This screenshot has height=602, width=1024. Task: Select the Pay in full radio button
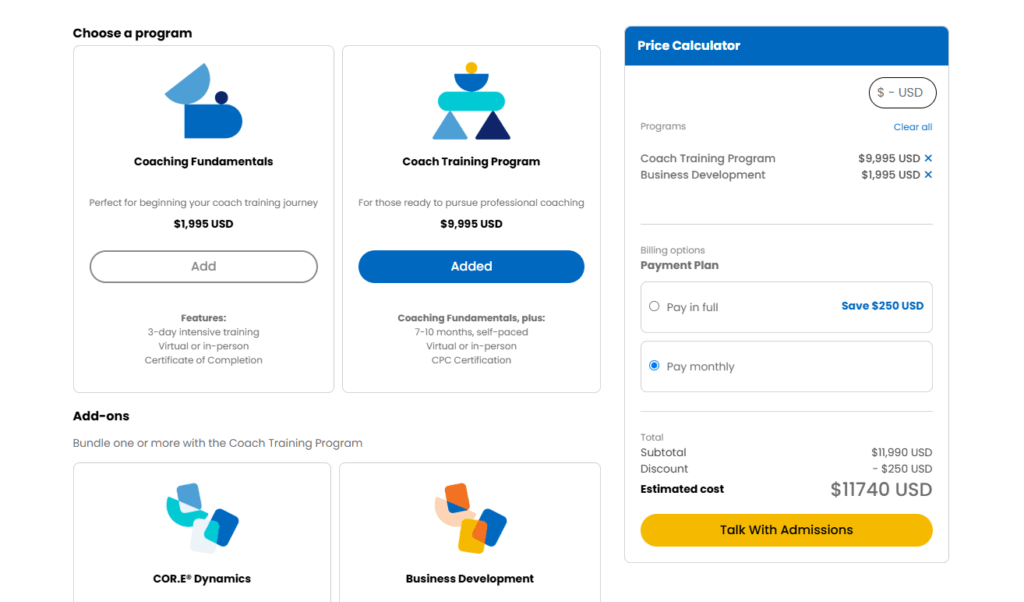654,306
